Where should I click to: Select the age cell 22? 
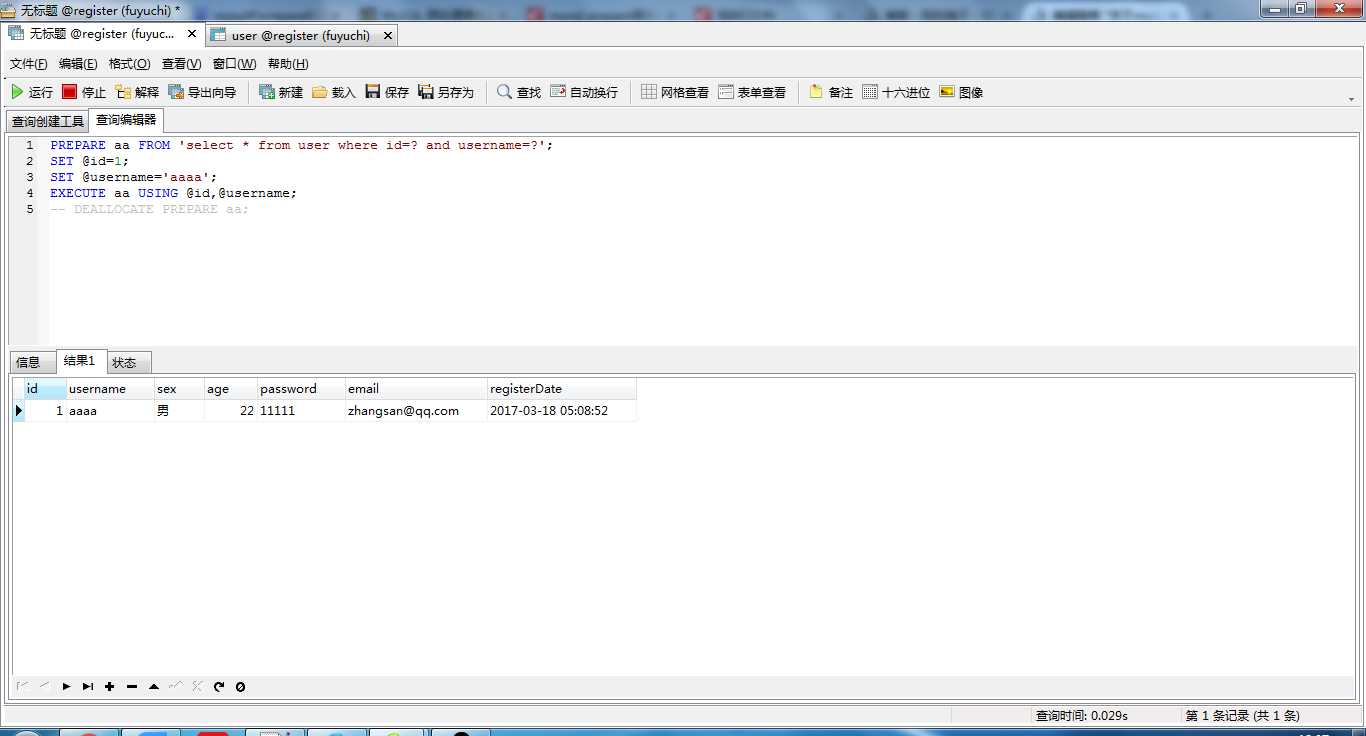[x=231, y=411]
